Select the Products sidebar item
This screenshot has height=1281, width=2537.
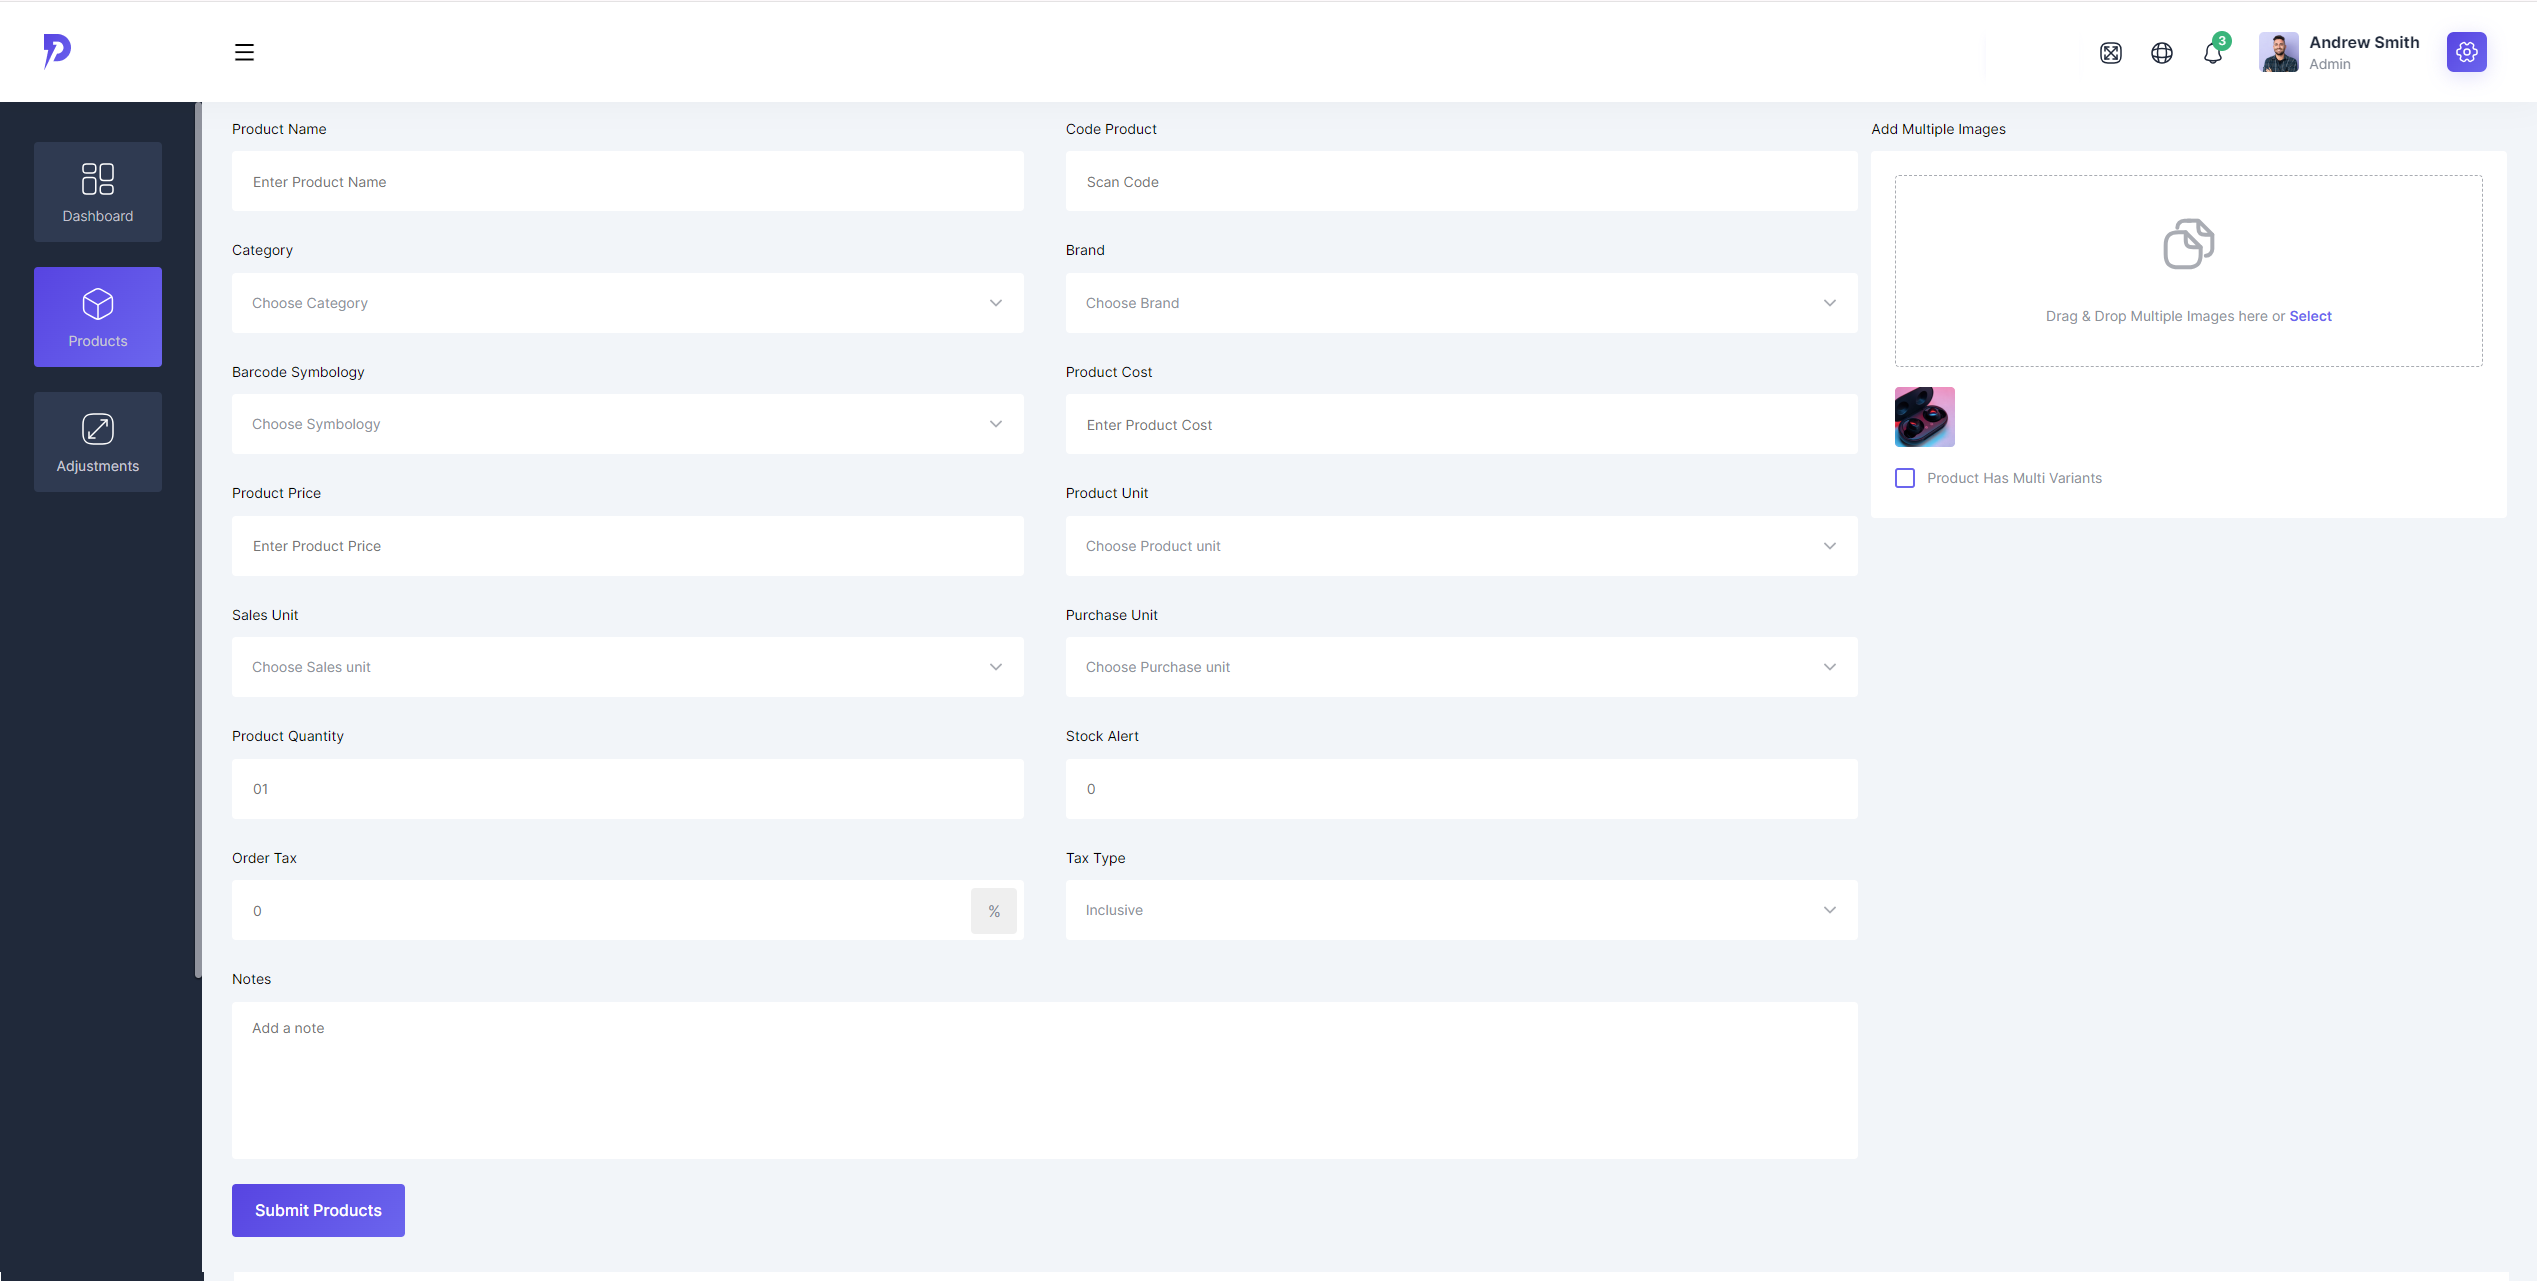[98, 317]
